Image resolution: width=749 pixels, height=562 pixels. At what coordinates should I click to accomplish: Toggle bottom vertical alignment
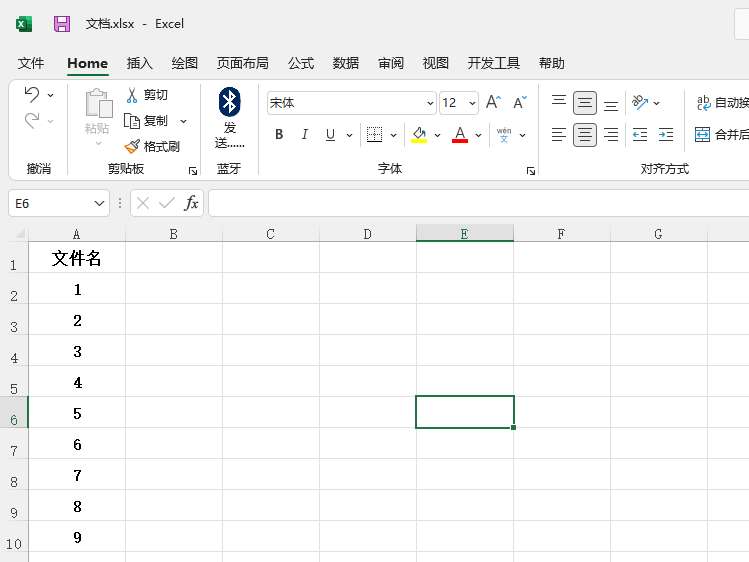[x=611, y=105]
